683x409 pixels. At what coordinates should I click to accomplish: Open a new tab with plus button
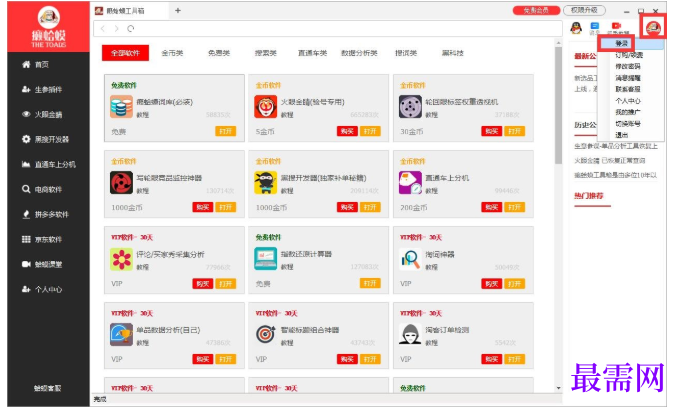pos(178,10)
